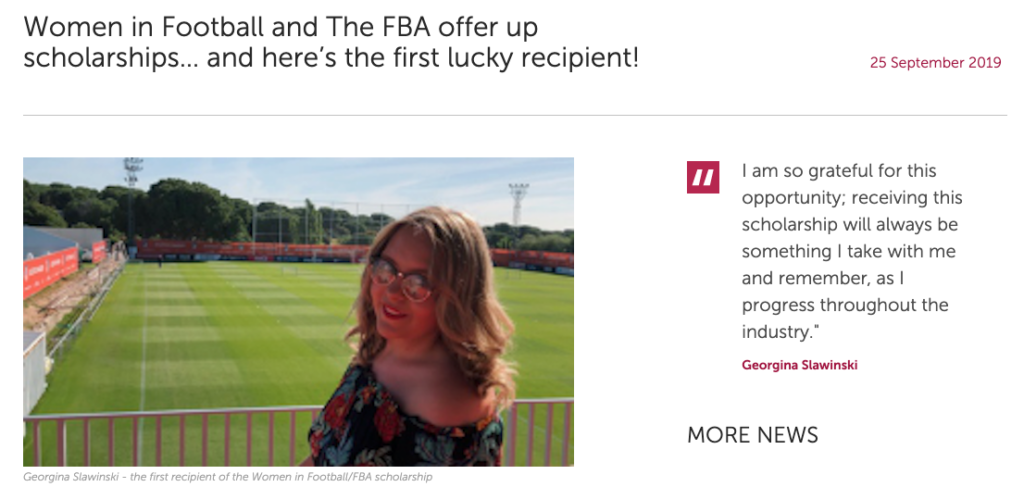Click the horizontal divider below the headline
The height and width of the screenshot is (487, 1024).
pos(514,116)
